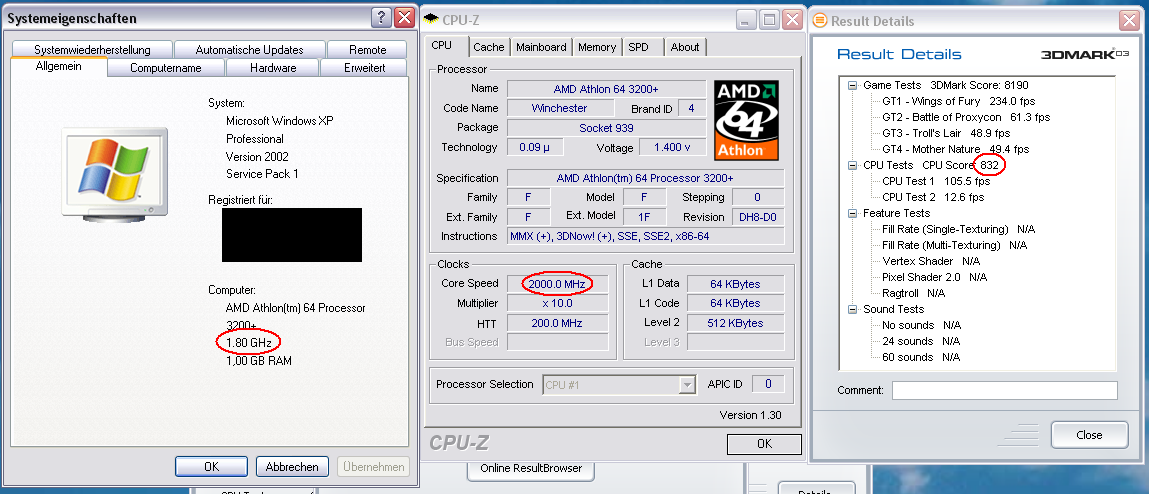1149x494 pixels.
Task: Open the Systemwiederherstellung tab
Action: click(92, 50)
